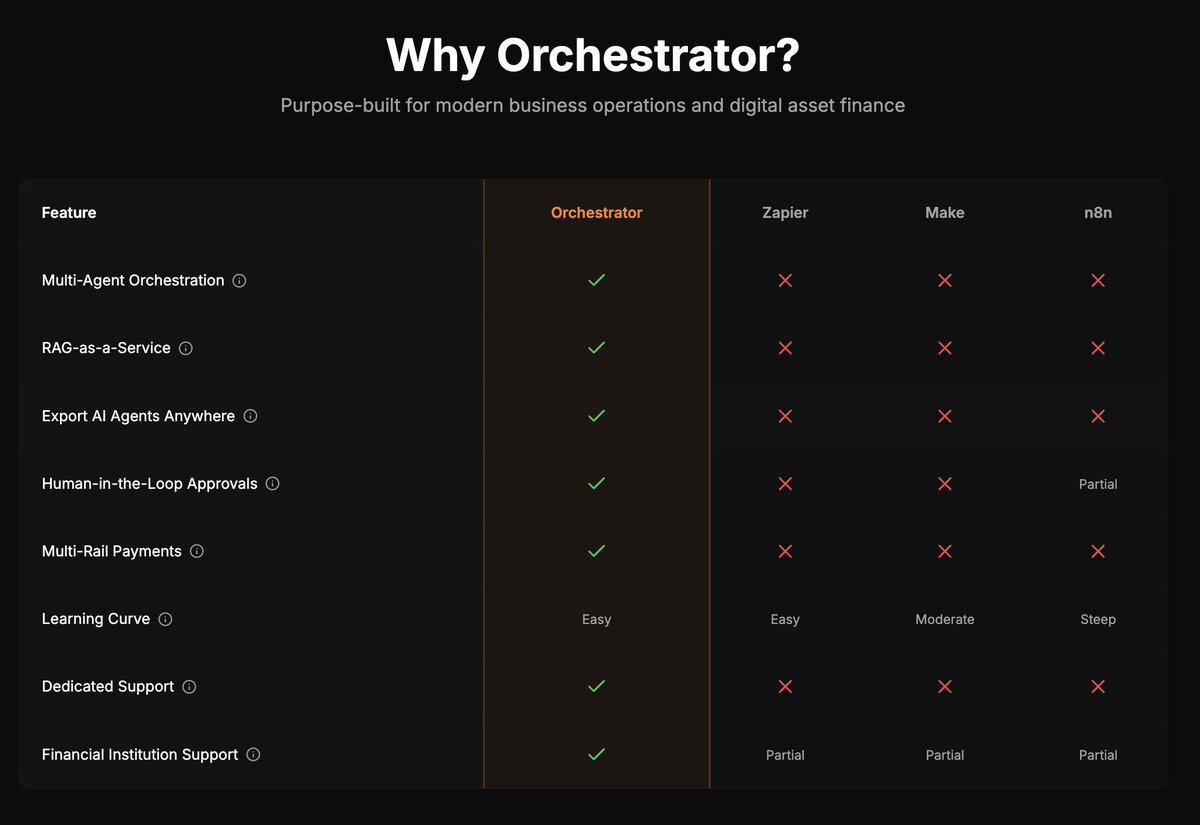Click n8n red X for Multi-Agent Orchestration
The width and height of the screenshot is (1200, 825).
(x=1098, y=281)
